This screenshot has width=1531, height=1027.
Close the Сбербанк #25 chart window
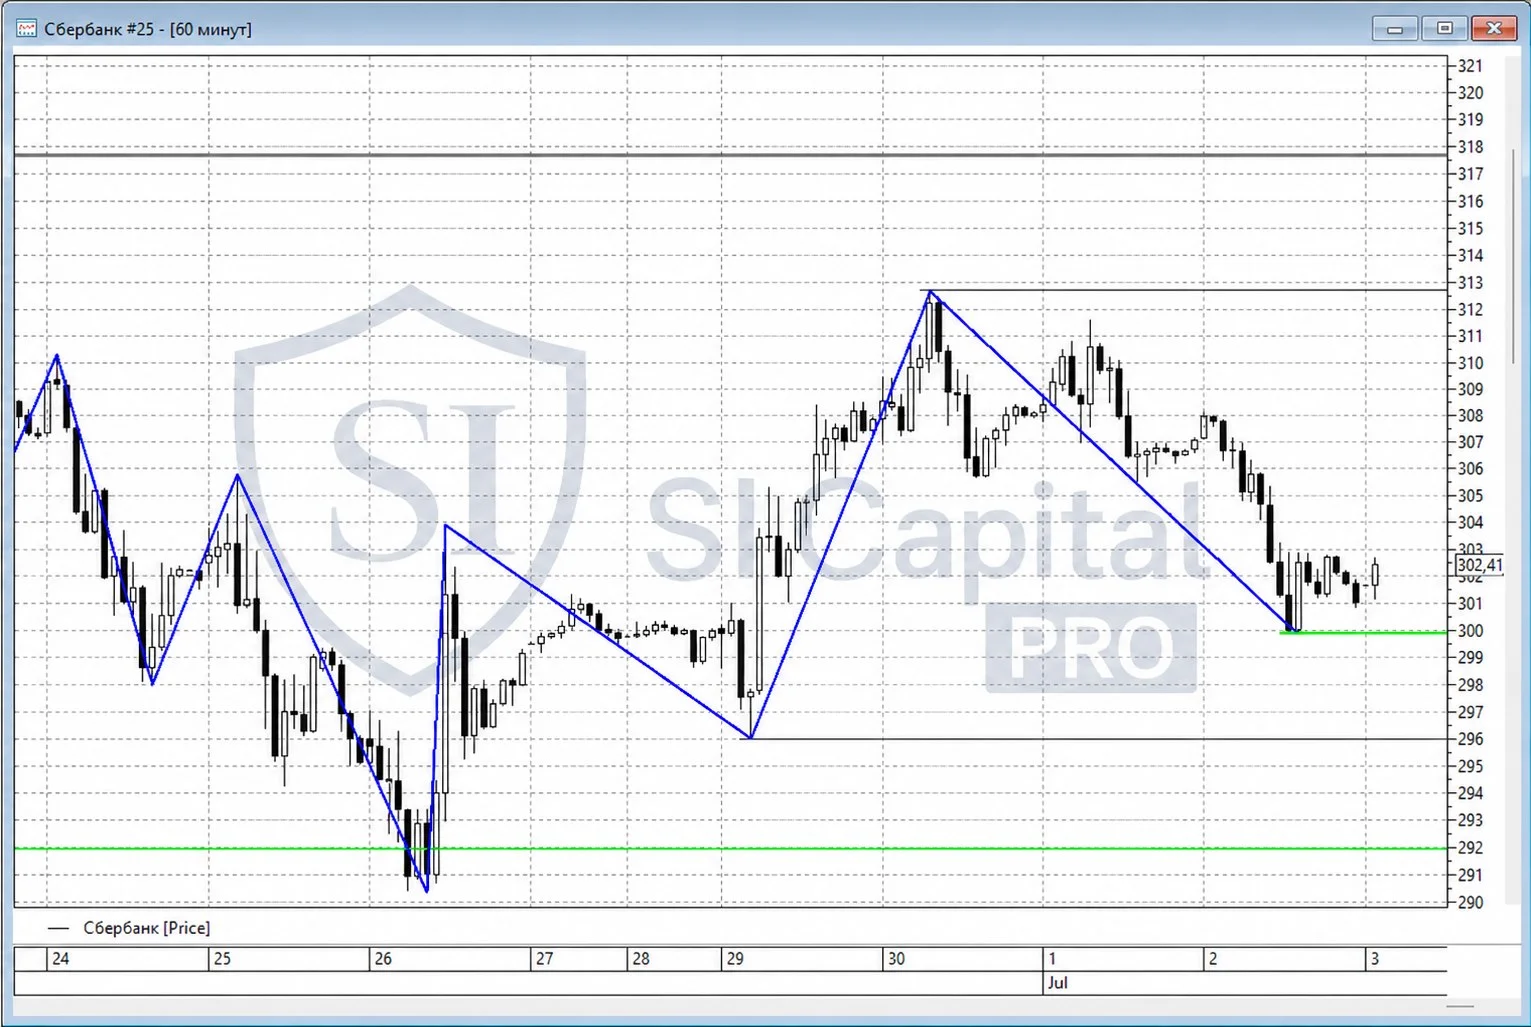point(1494,28)
